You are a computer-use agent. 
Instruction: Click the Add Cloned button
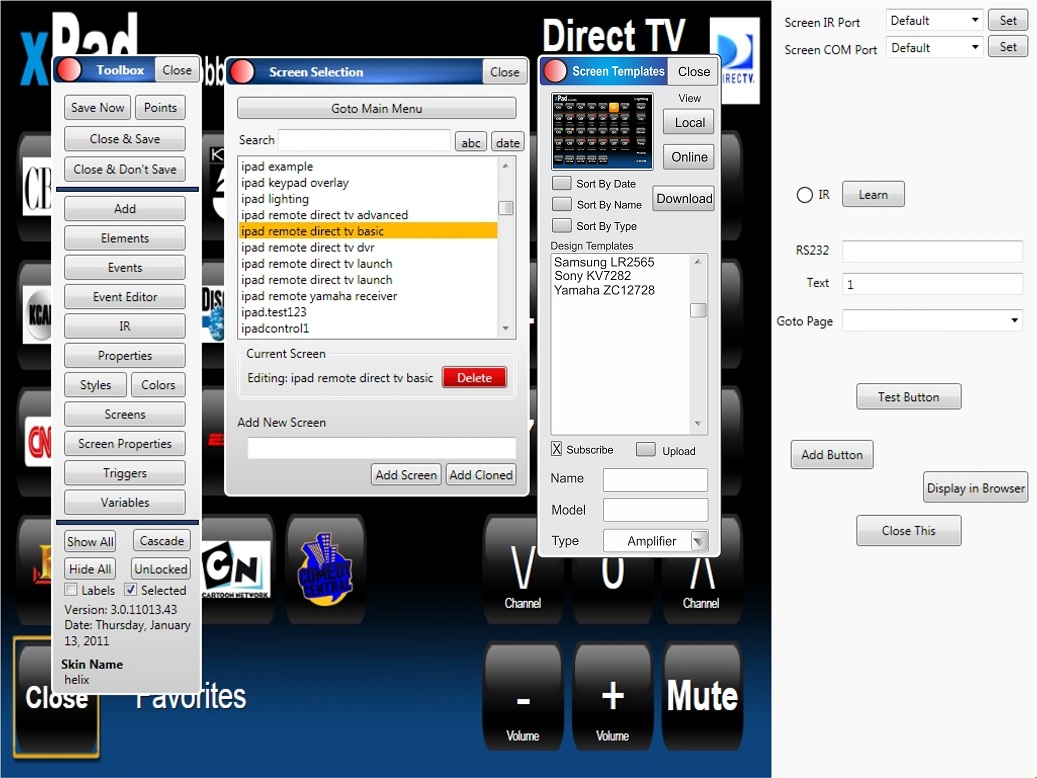[x=481, y=475]
